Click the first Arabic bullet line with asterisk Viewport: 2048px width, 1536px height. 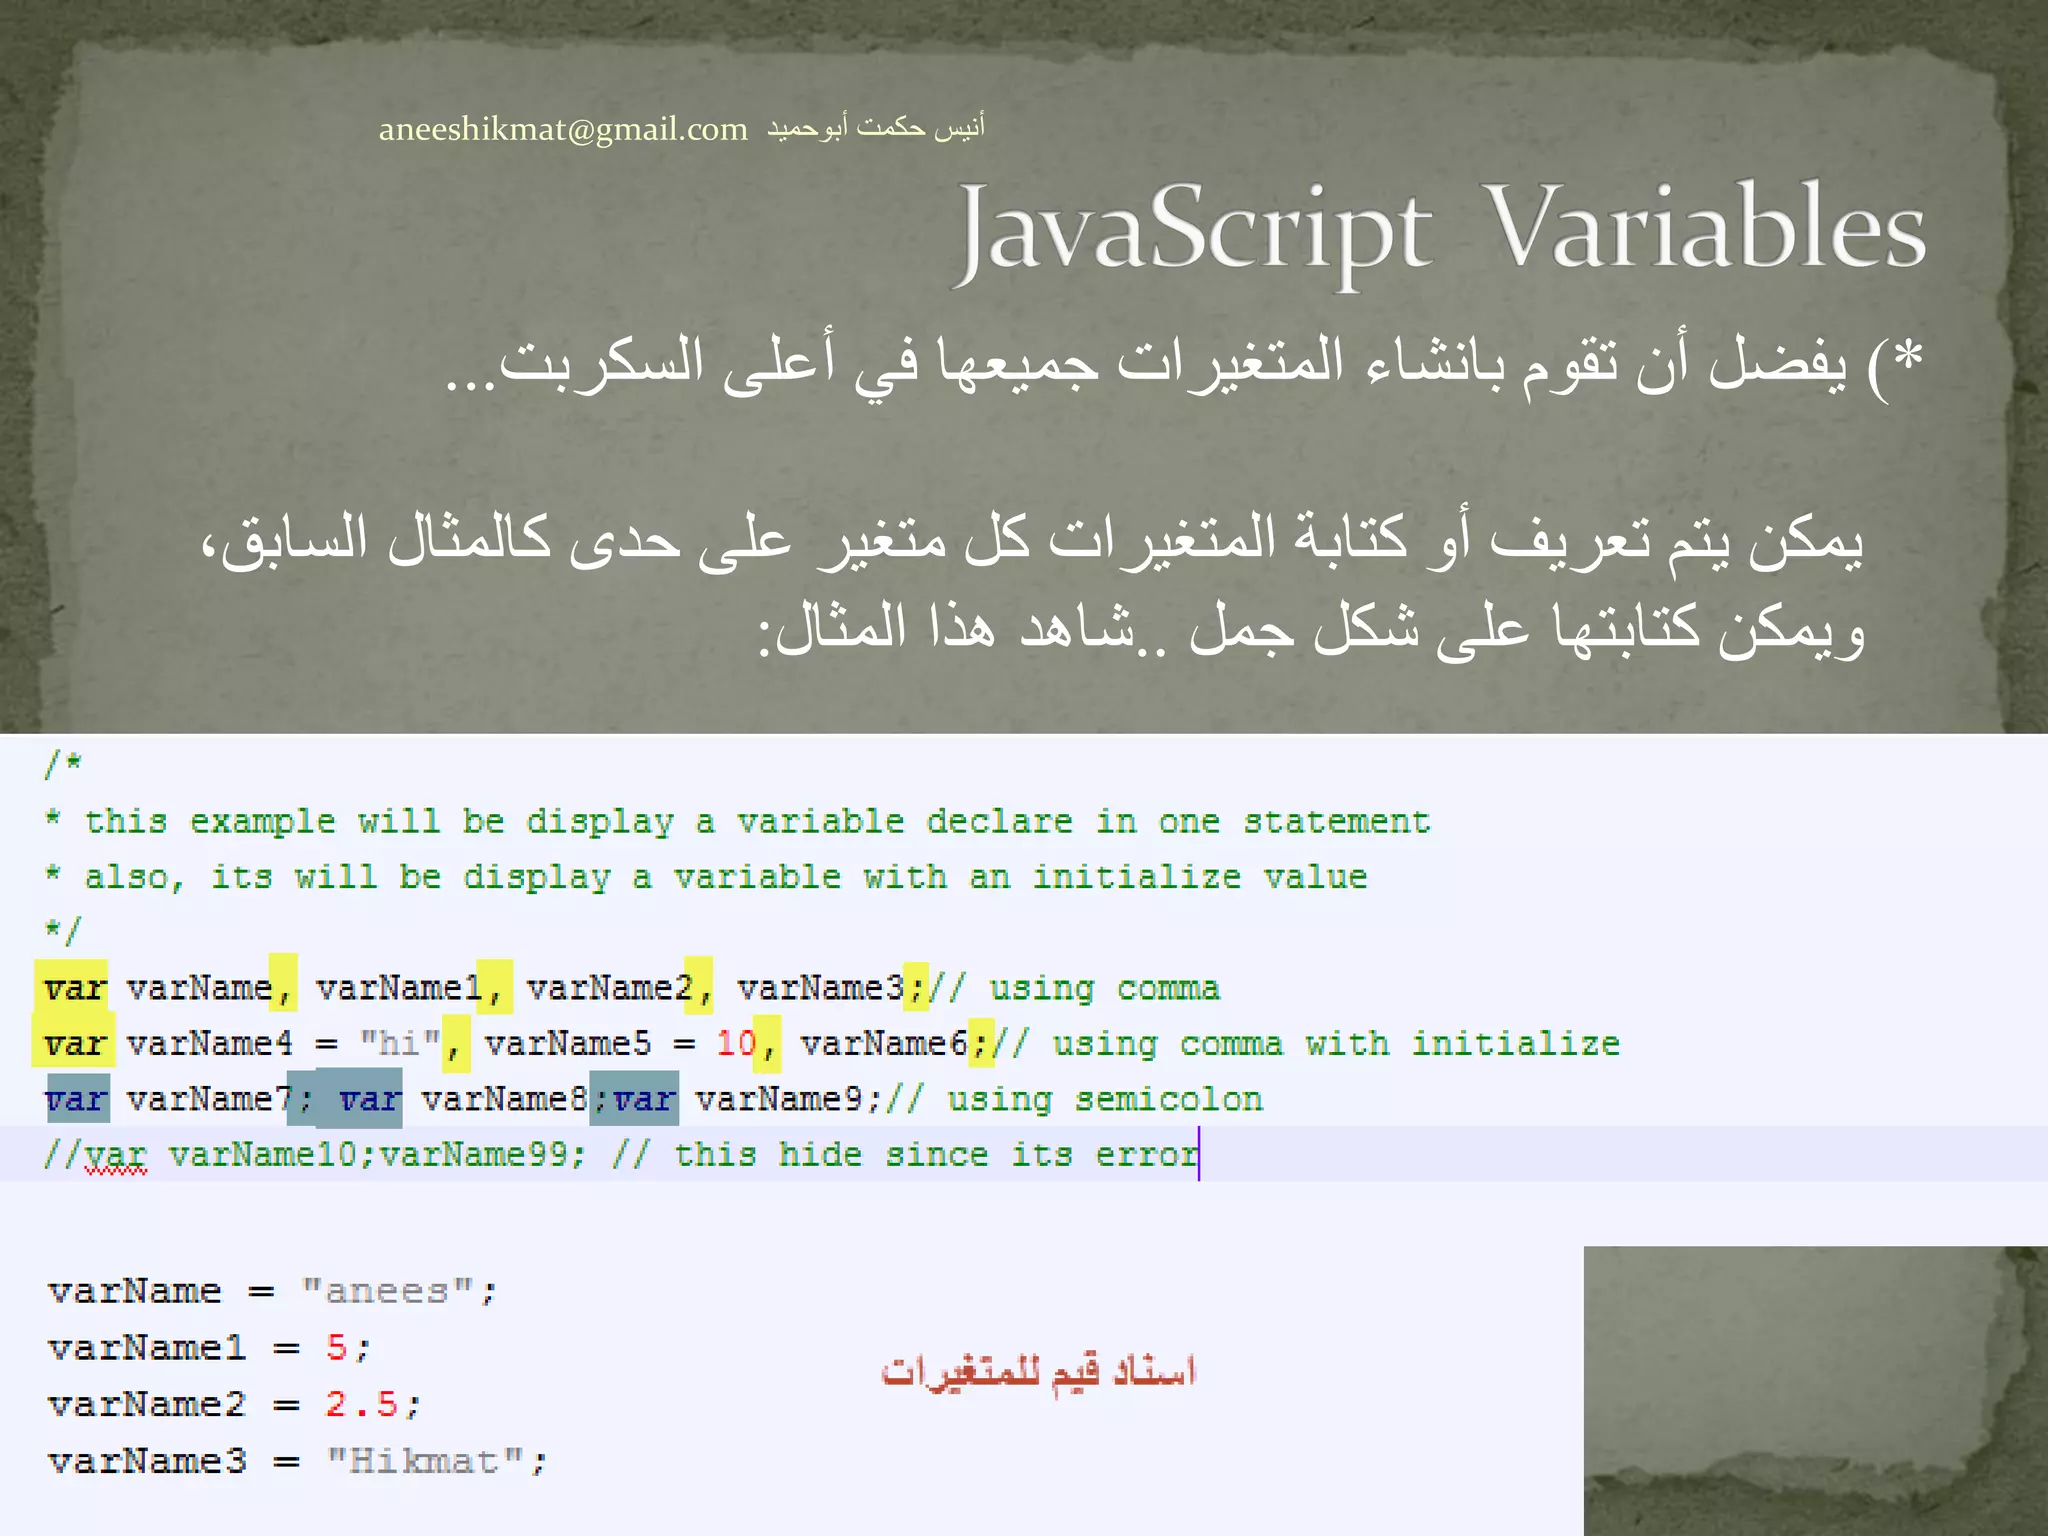tap(1183, 364)
